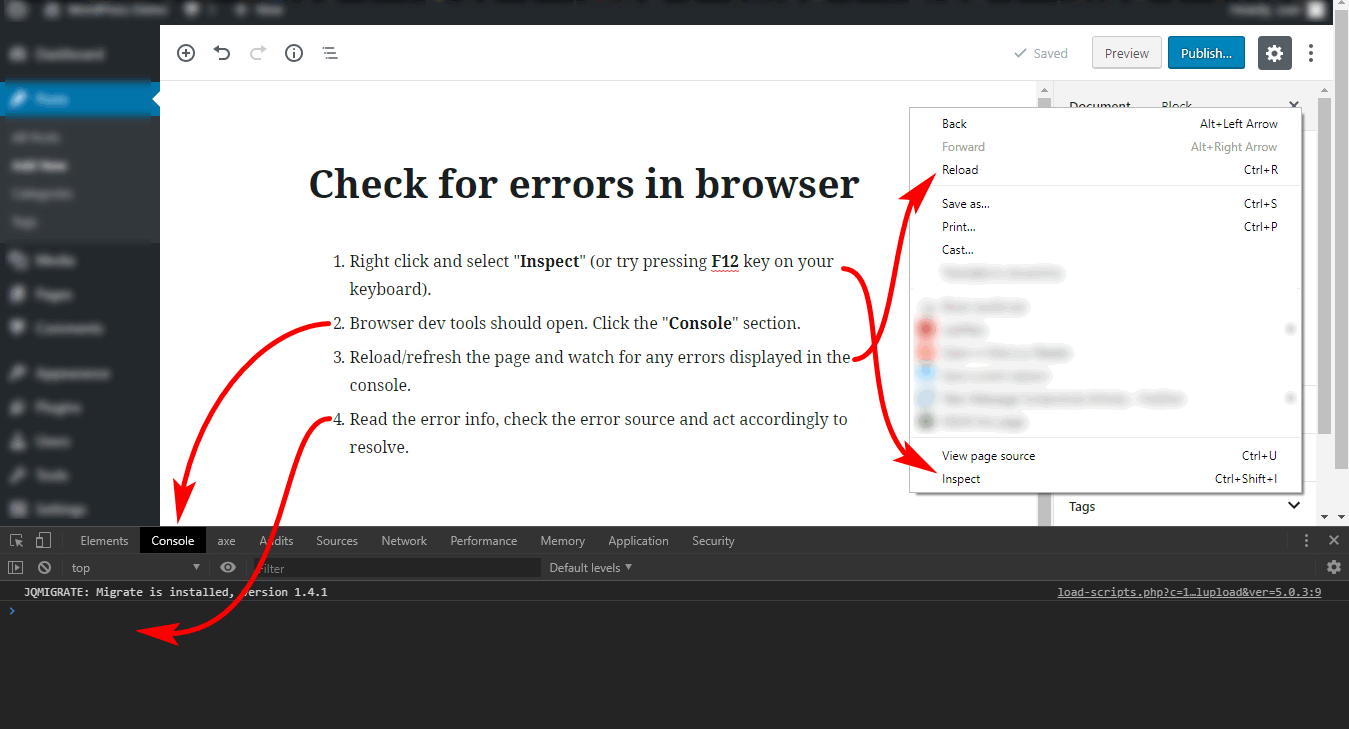Viewport: 1349px width, 729px height.
Task: Activate the DevTools element picker icon
Action: point(17,540)
